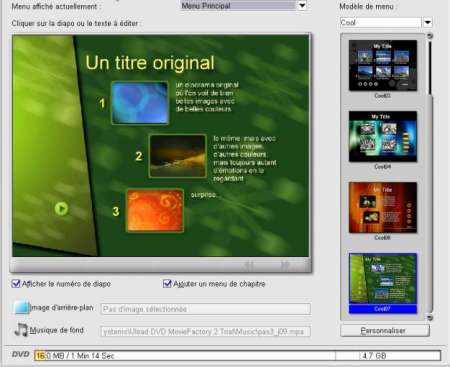The image size is (450, 367).
Task: Click the Personnaliser button
Action: (x=385, y=331)
